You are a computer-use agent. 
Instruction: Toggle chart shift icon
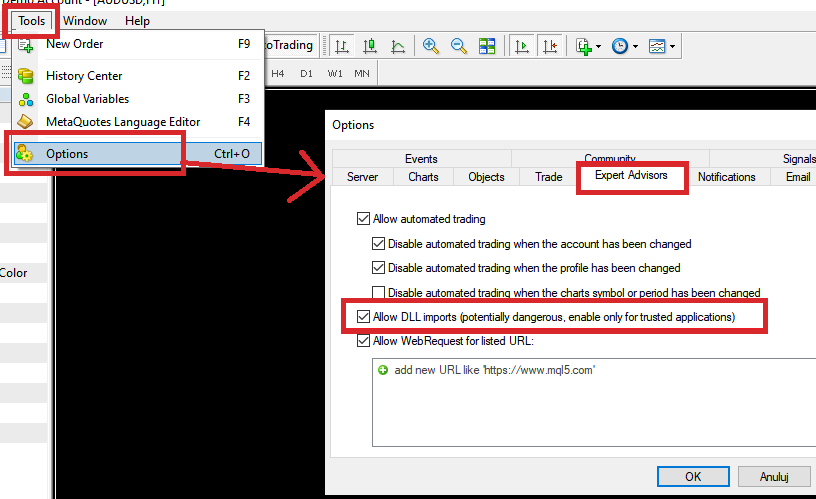pos(550,46)
